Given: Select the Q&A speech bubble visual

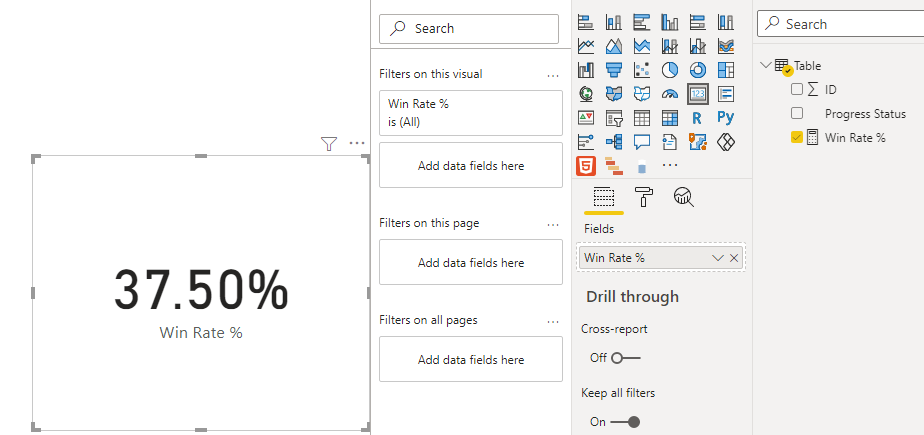Looking at the screenshot, I should point(642,141).
